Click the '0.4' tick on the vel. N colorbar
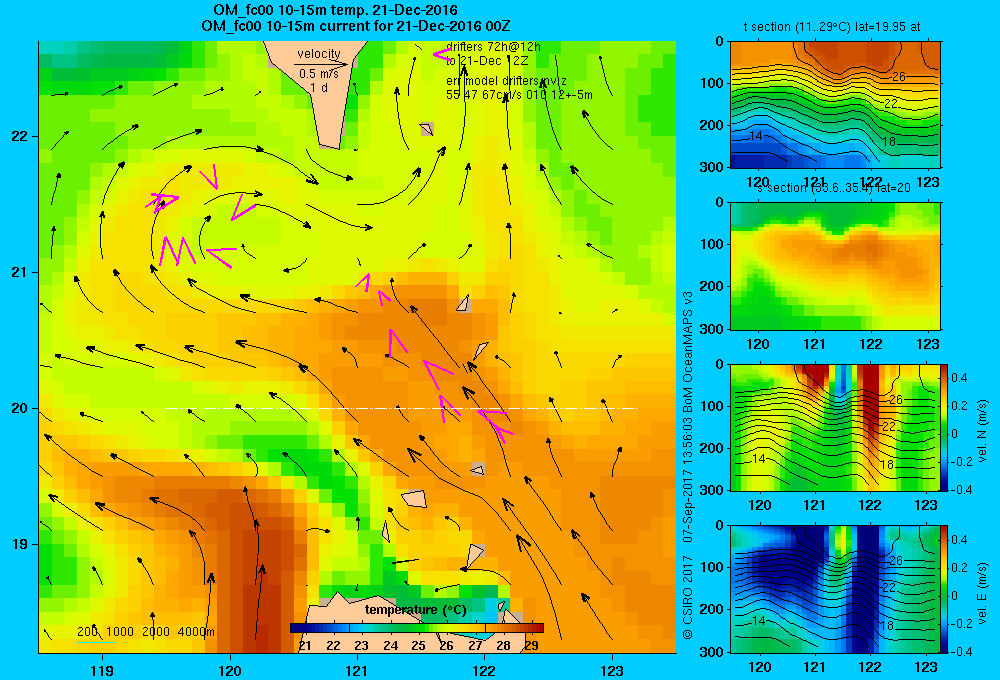1000x680 pixels. 959,378
